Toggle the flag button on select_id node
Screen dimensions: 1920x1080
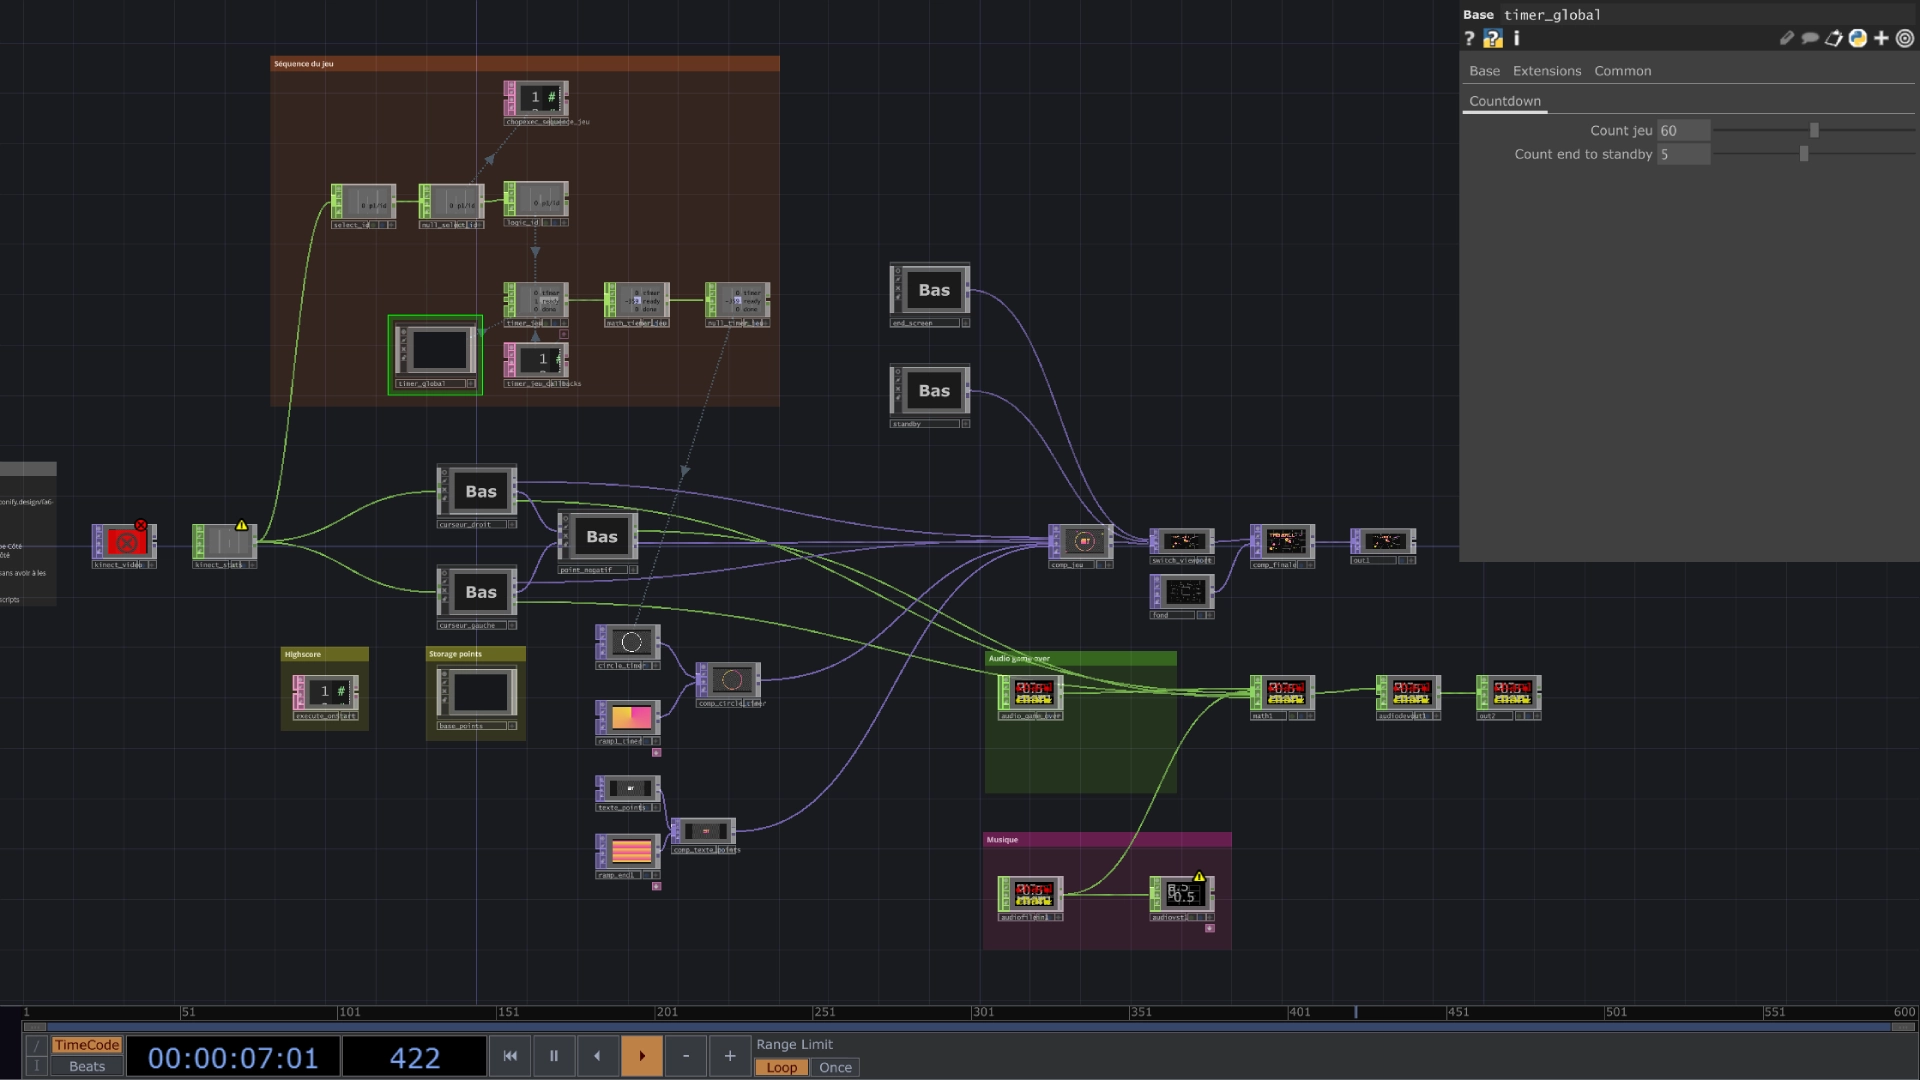392,226
